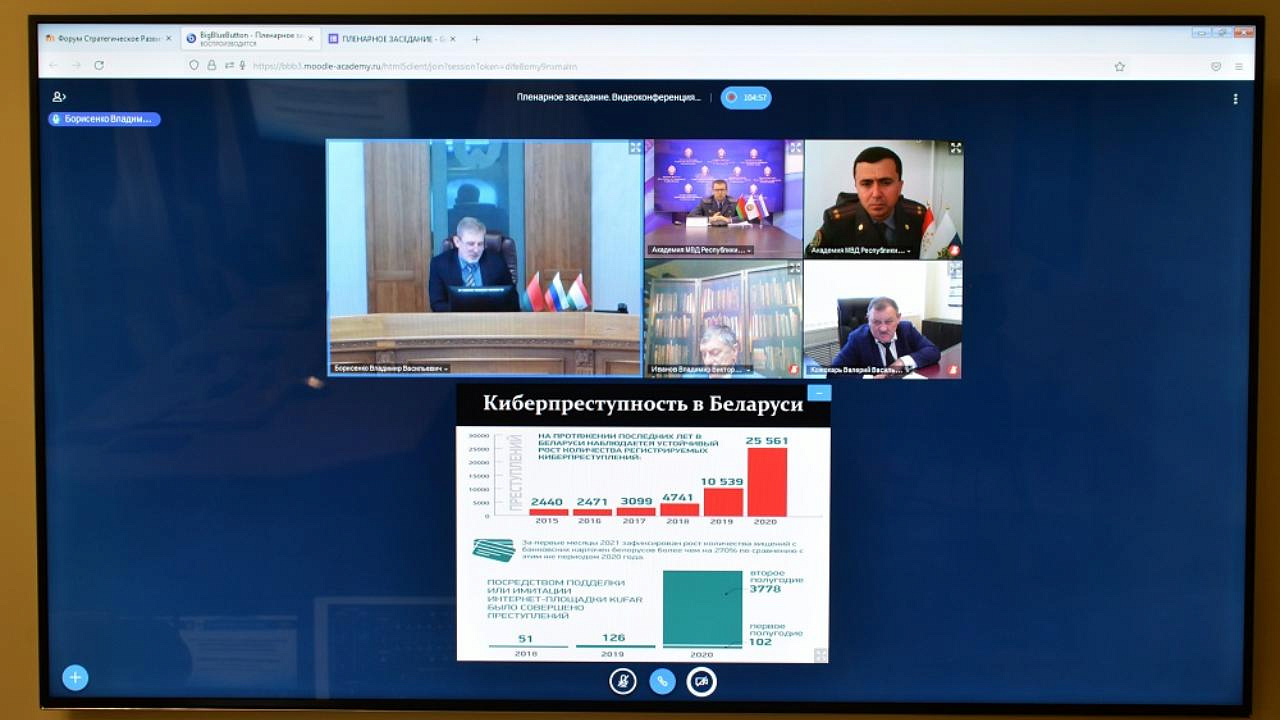1280x720 pixels.
Task: Click the Борисенко Владим... talking indicator
Action: (x=105, y=119)
